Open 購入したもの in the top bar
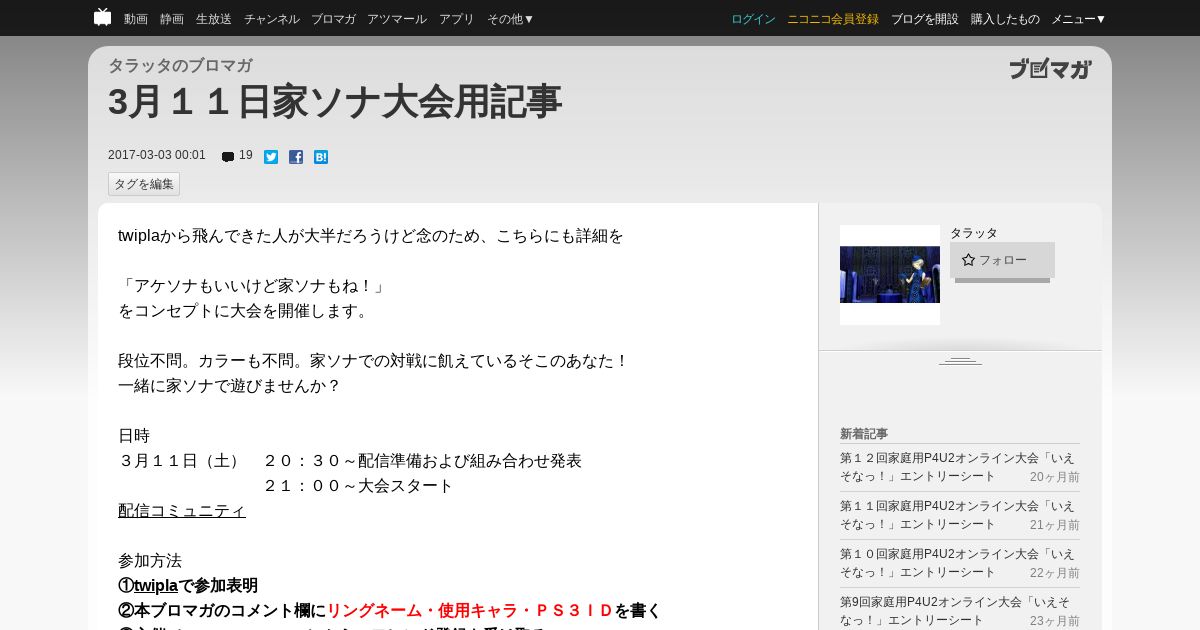This screenshot has height=630, width=1200. (1005, 19)
